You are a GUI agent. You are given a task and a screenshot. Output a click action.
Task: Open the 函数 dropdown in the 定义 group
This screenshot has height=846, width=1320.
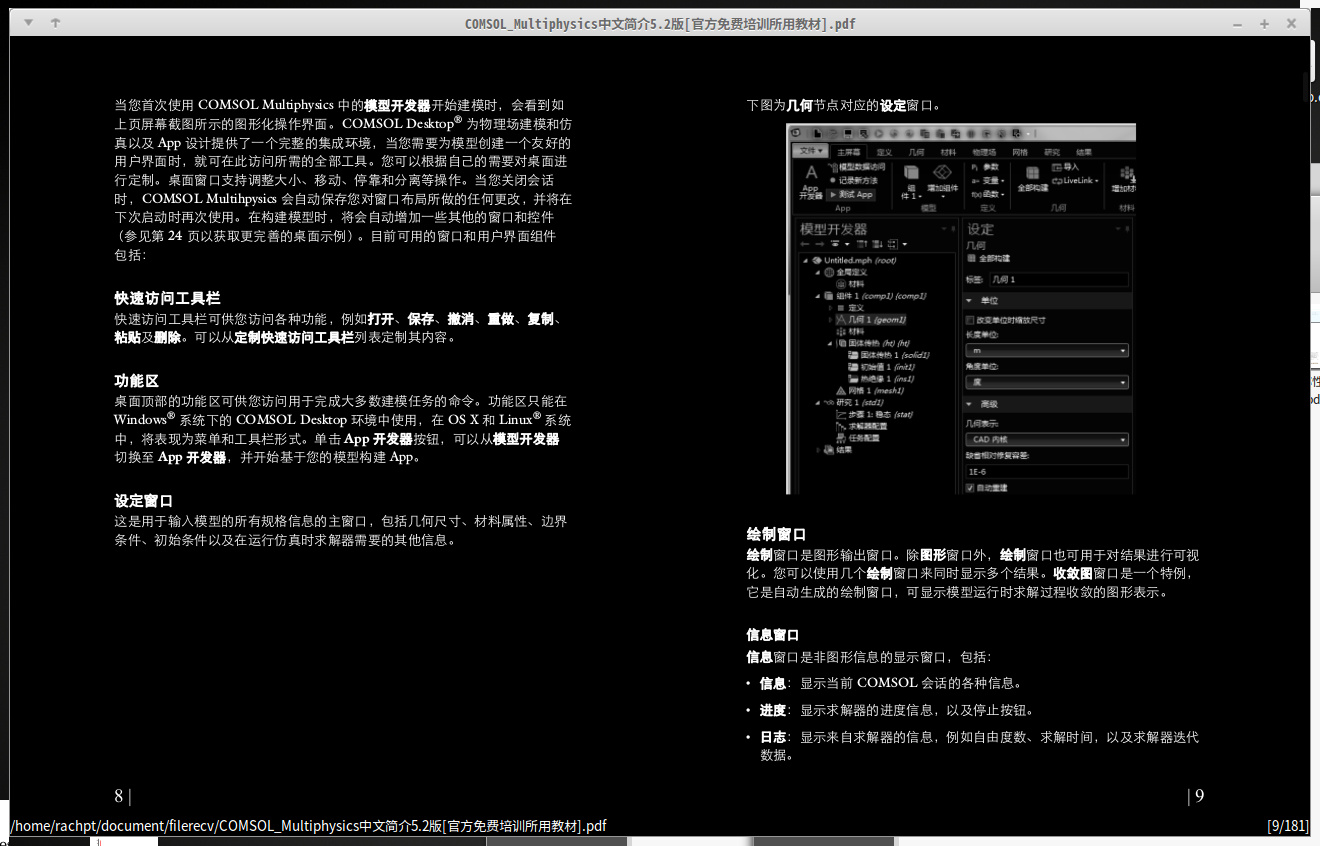(x=988, y=194)
